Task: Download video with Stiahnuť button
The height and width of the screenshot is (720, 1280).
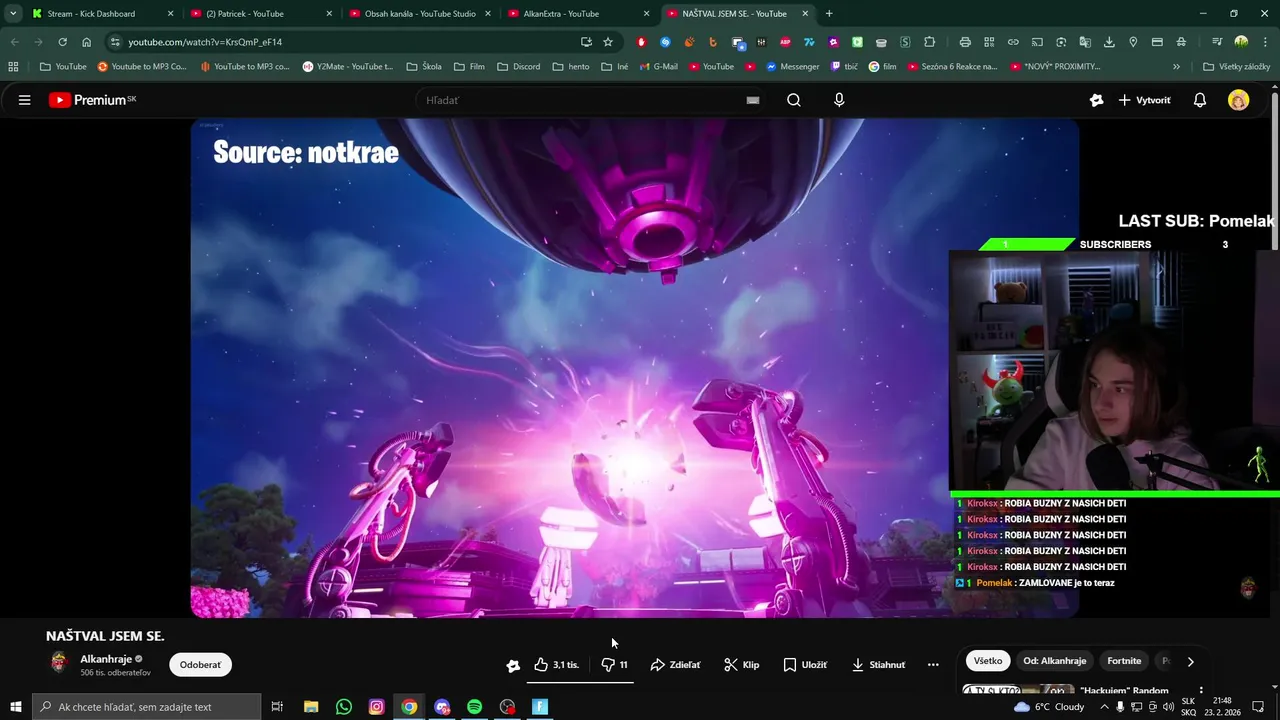Action: (x=878, y=665)
